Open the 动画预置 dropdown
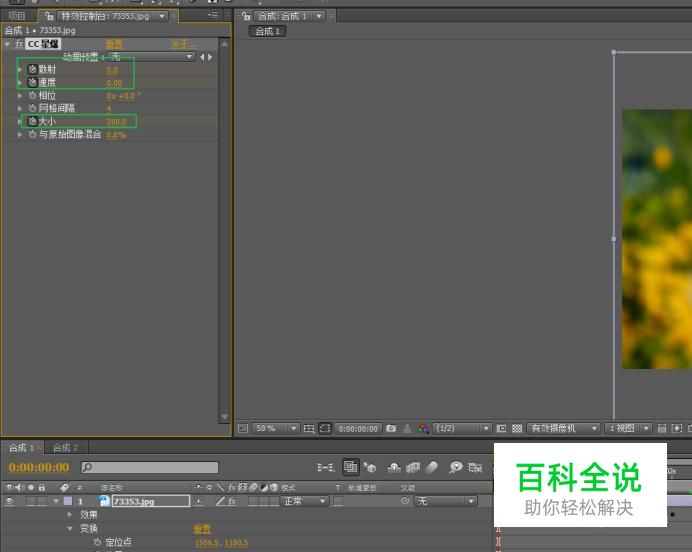Viewport: 692px width, 552px height. pyautogui.click(x=151, y=56)
